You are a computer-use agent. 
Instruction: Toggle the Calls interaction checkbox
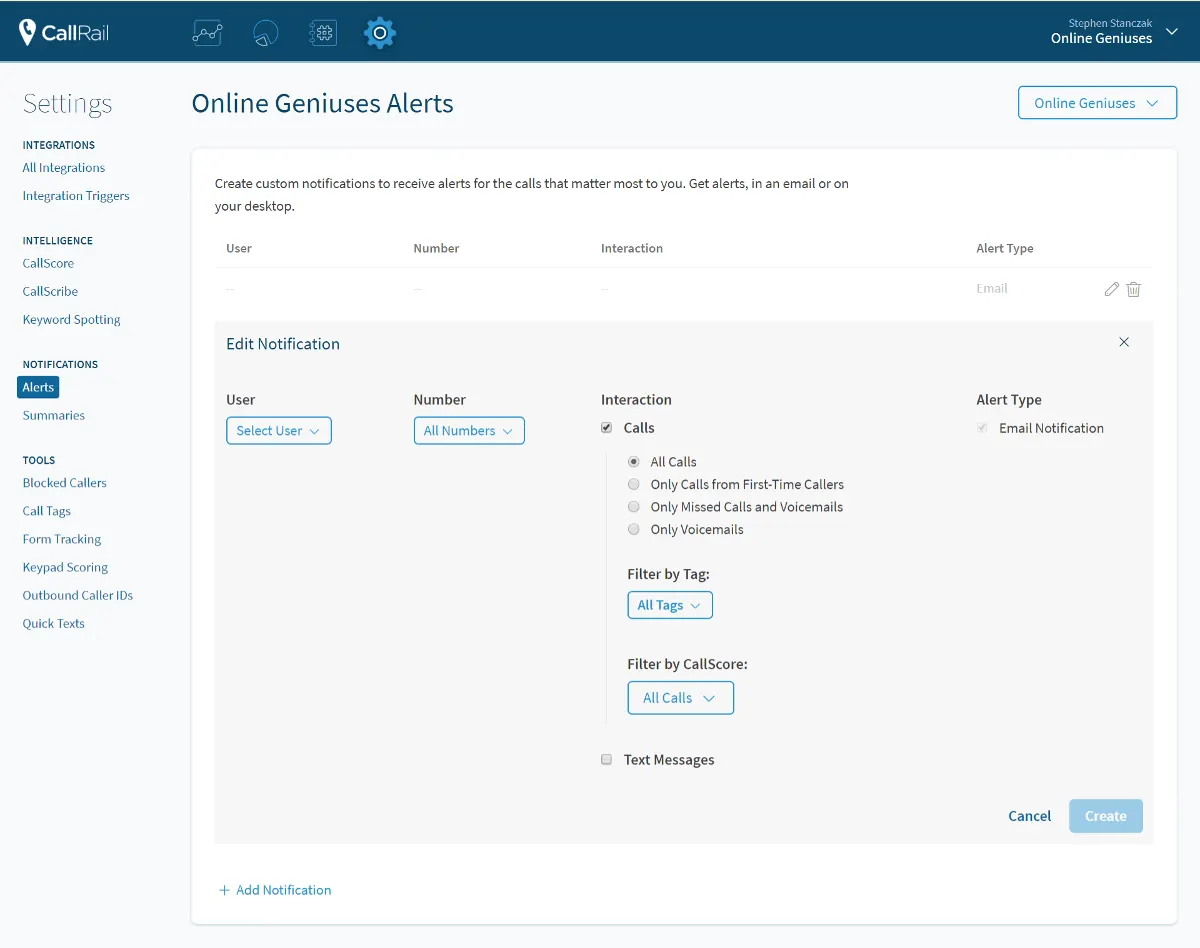(x=607, y=428)
